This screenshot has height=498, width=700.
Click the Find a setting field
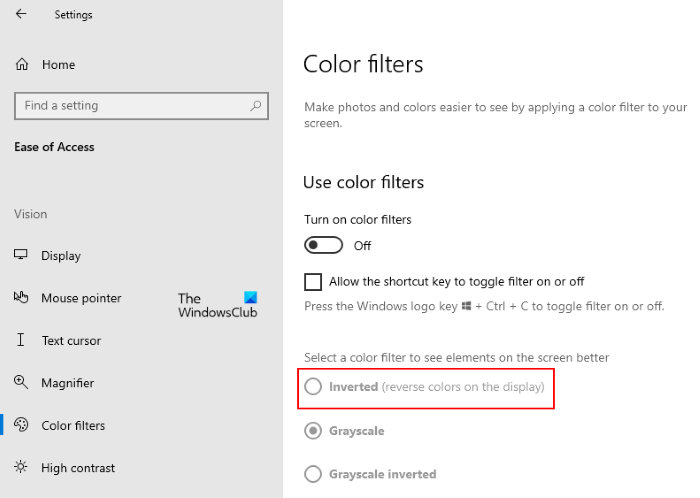(130, 105)
